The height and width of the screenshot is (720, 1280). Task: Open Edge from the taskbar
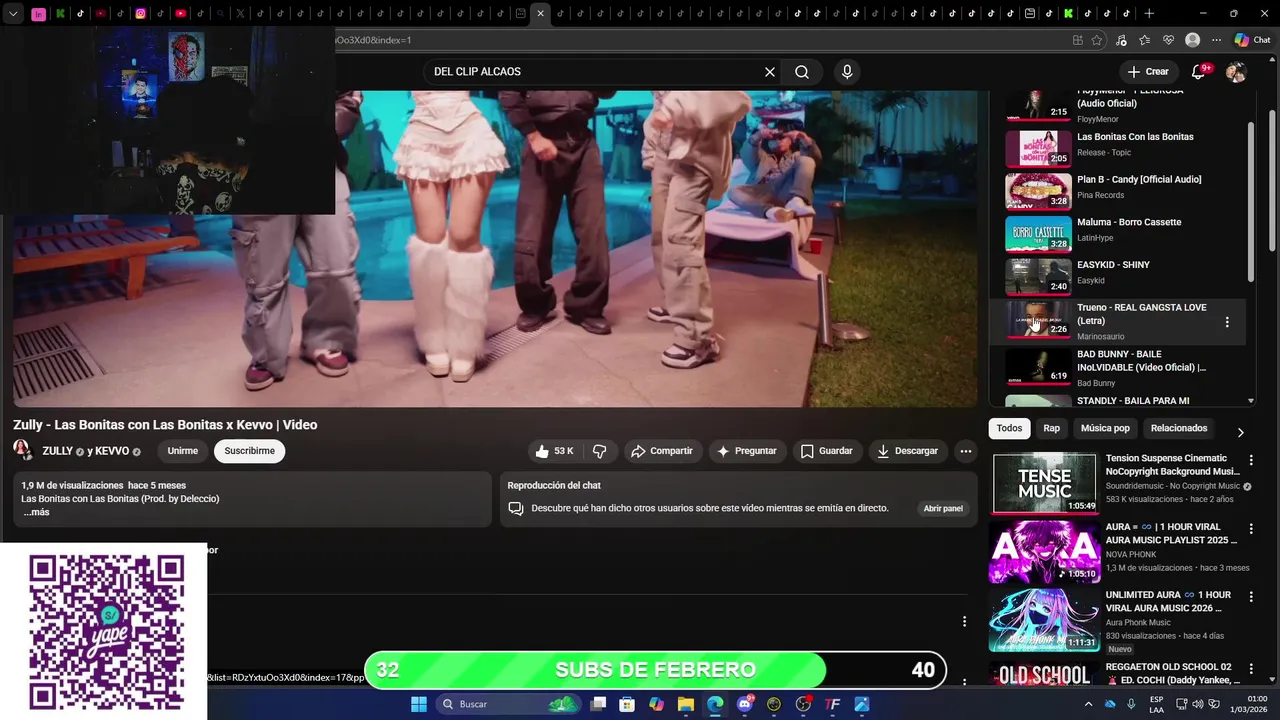[715, 704]
